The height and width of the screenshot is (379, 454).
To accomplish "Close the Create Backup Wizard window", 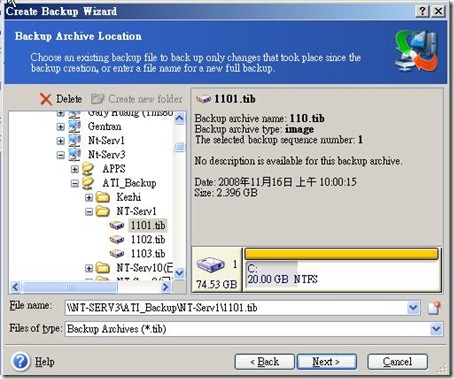I will [x=438, y=12].
